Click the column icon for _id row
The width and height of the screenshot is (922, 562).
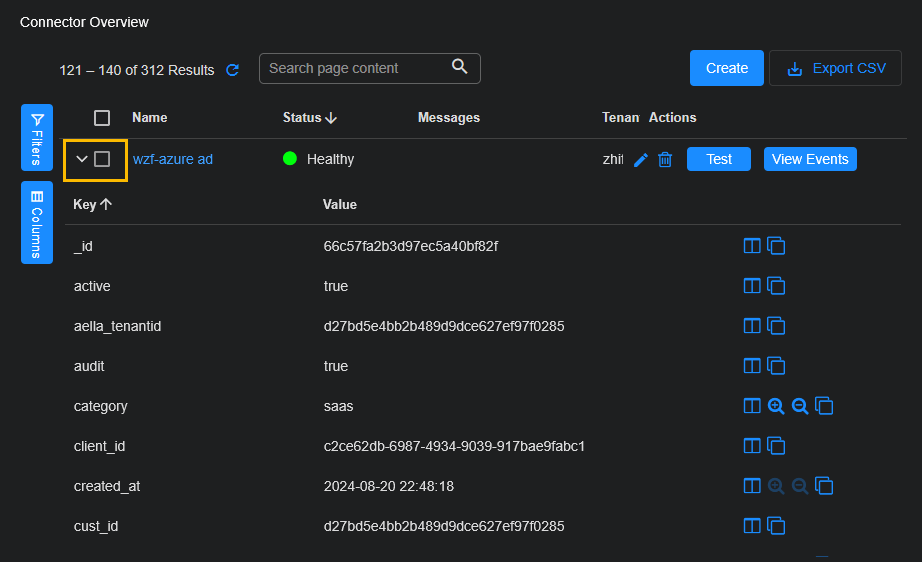pyautogui.click(x=752, y=246)
